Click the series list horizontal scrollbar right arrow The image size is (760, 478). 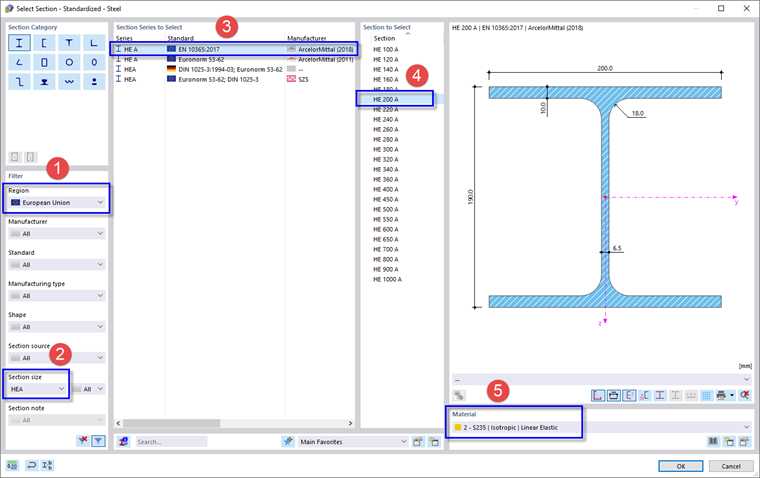point(350,423)
